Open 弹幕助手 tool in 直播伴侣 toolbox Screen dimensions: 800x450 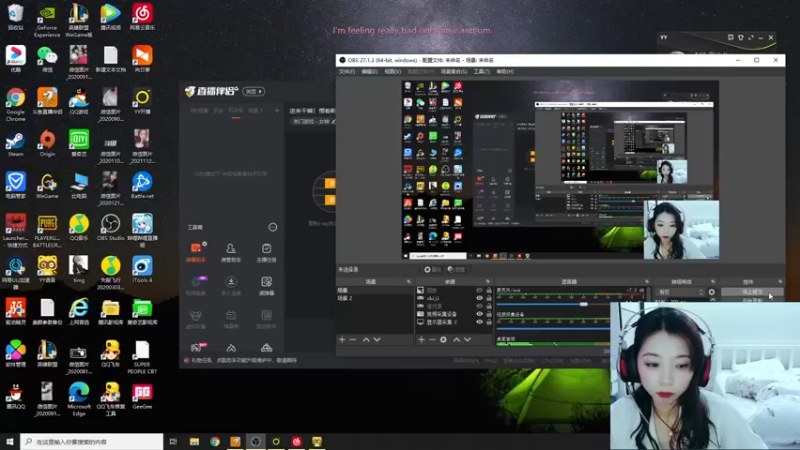pos(196,252)
